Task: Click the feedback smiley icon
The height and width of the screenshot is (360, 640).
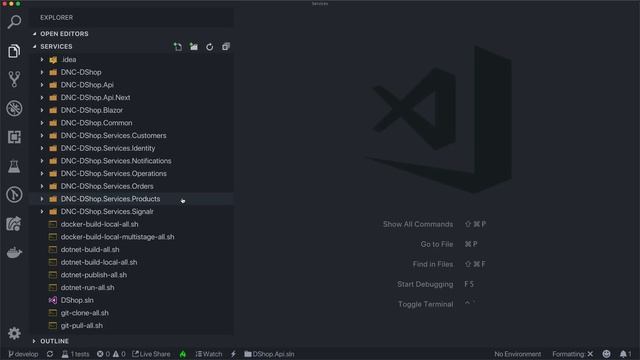Action: pos(607,354)
